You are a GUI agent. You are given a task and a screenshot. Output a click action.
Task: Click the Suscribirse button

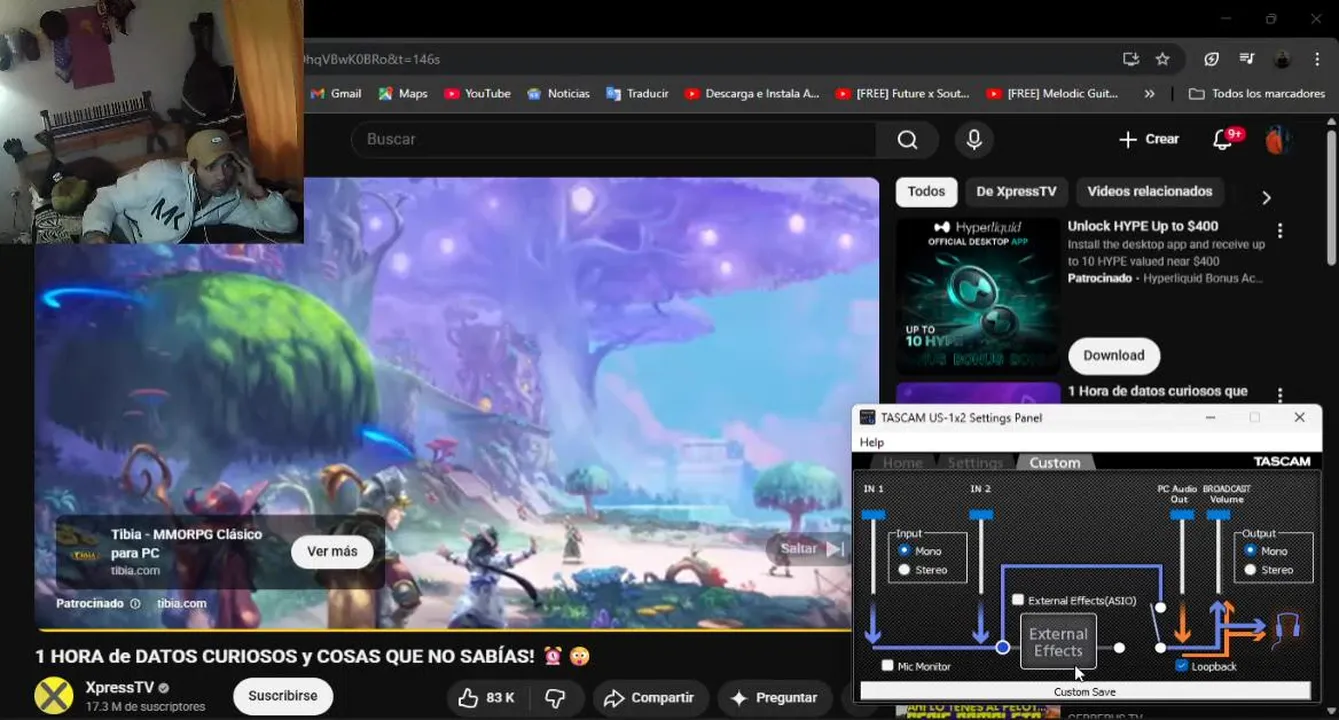pos(283,696)
